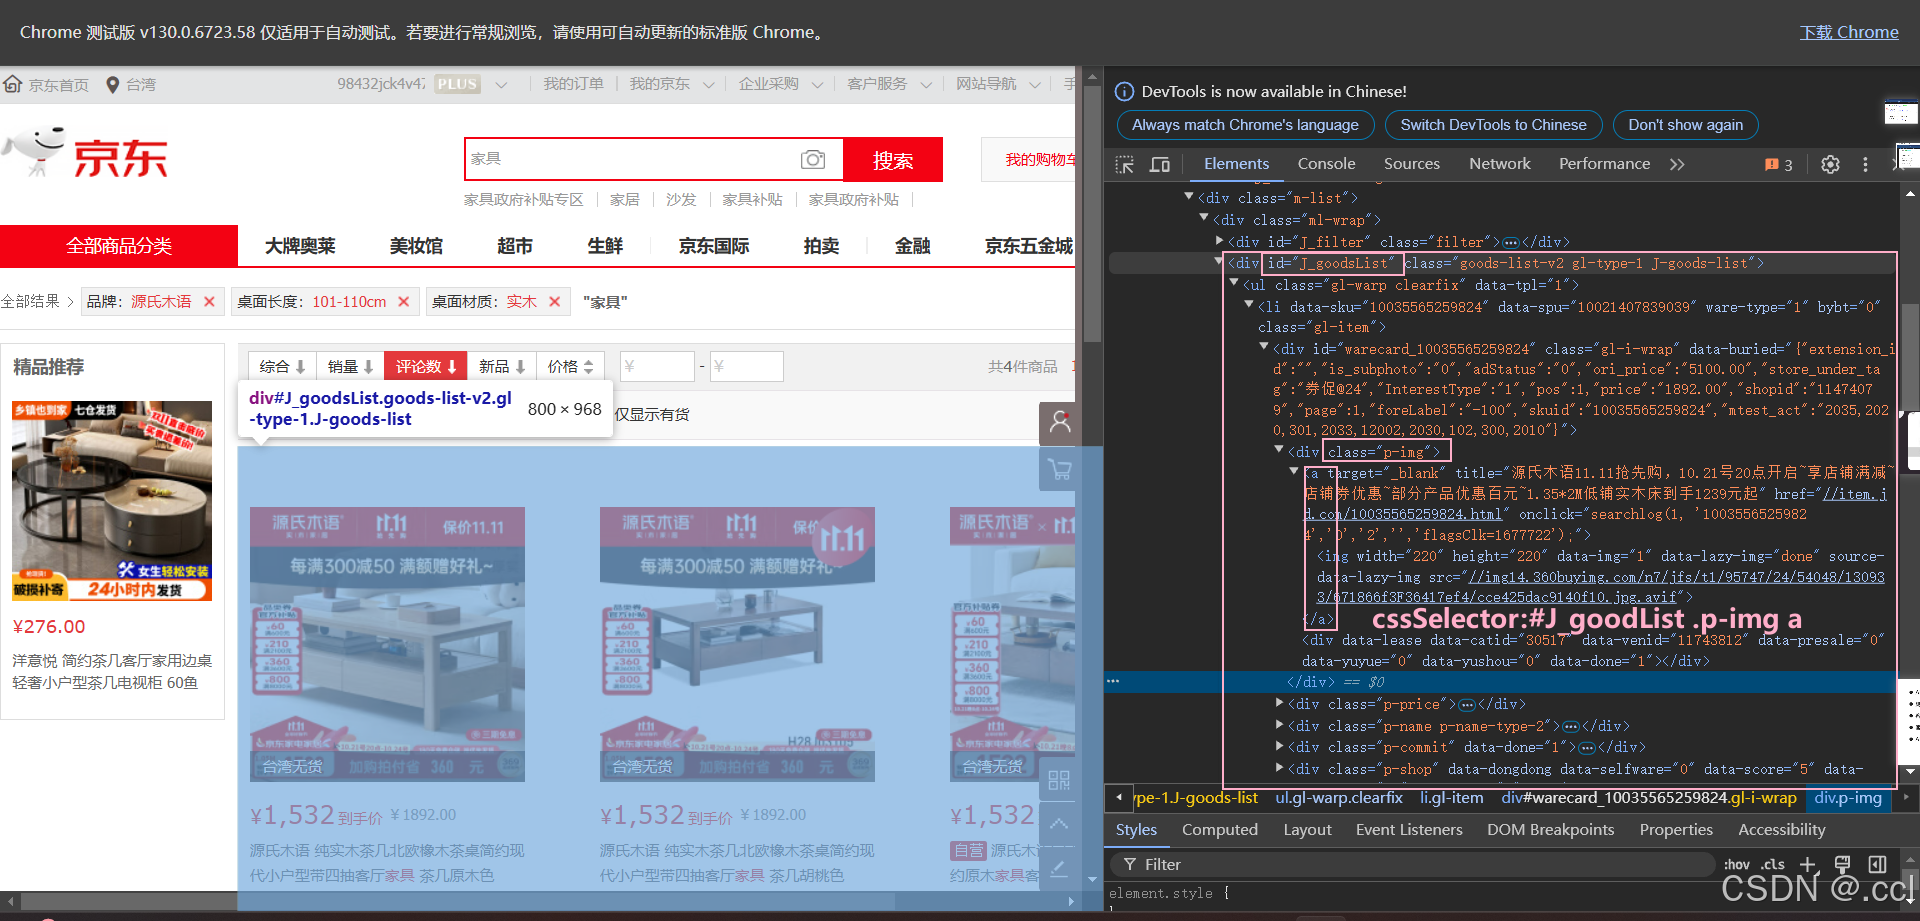Sort products by 价格

point(571,366)
